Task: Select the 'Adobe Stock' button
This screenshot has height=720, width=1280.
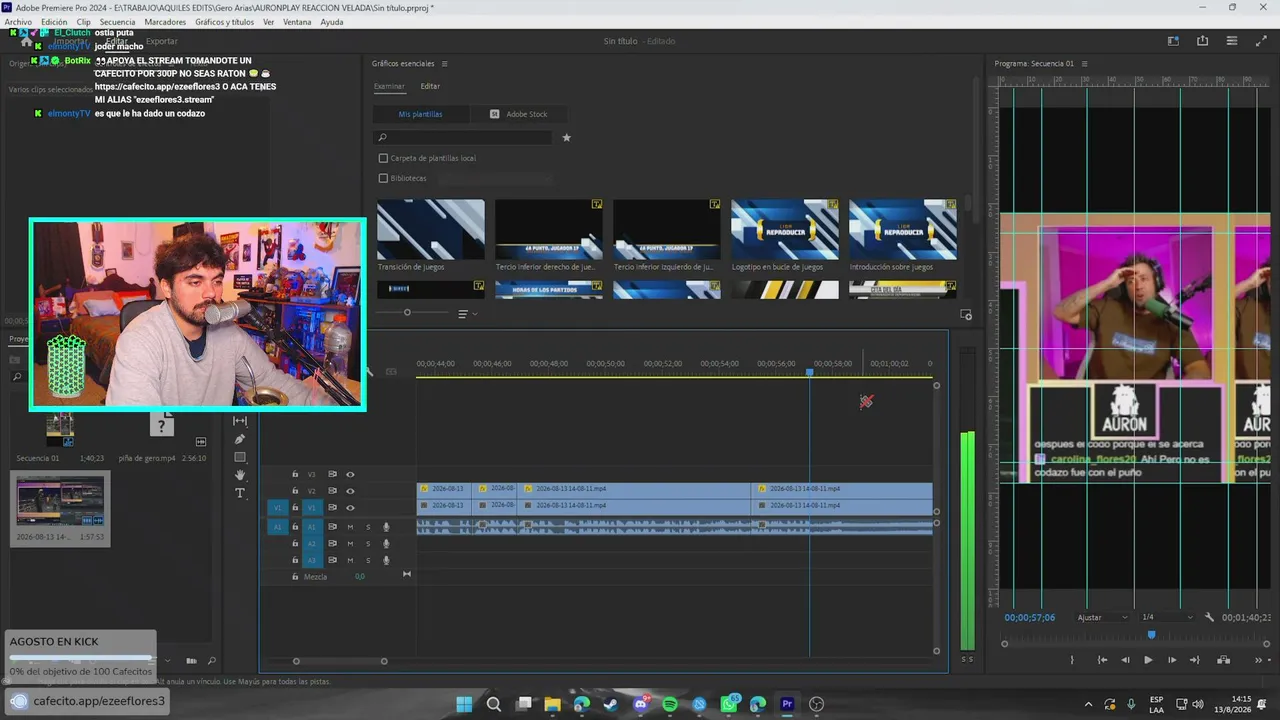Action: click(519, 114)
